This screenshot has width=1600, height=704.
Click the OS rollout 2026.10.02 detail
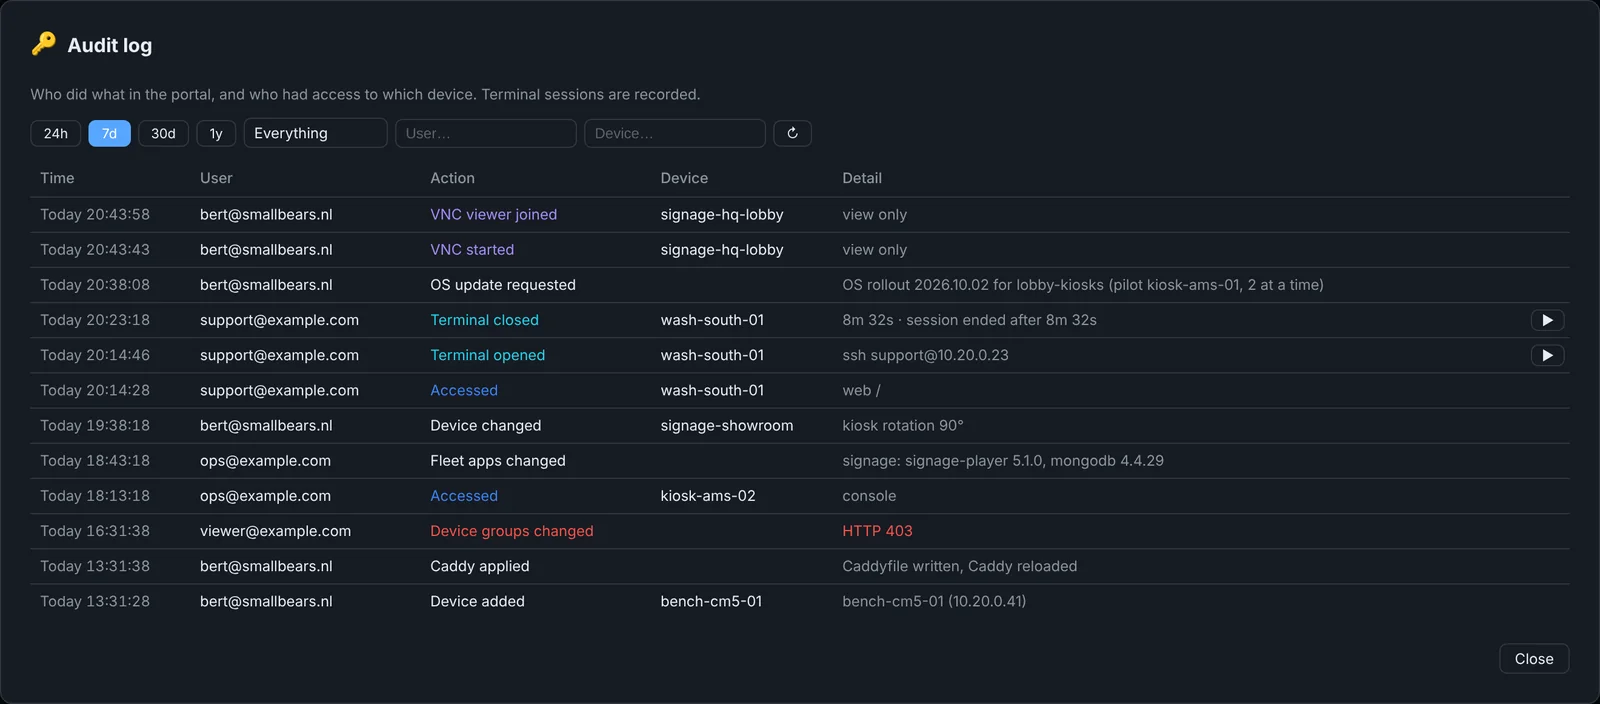pyautogui.click(x=1083, y=285)
